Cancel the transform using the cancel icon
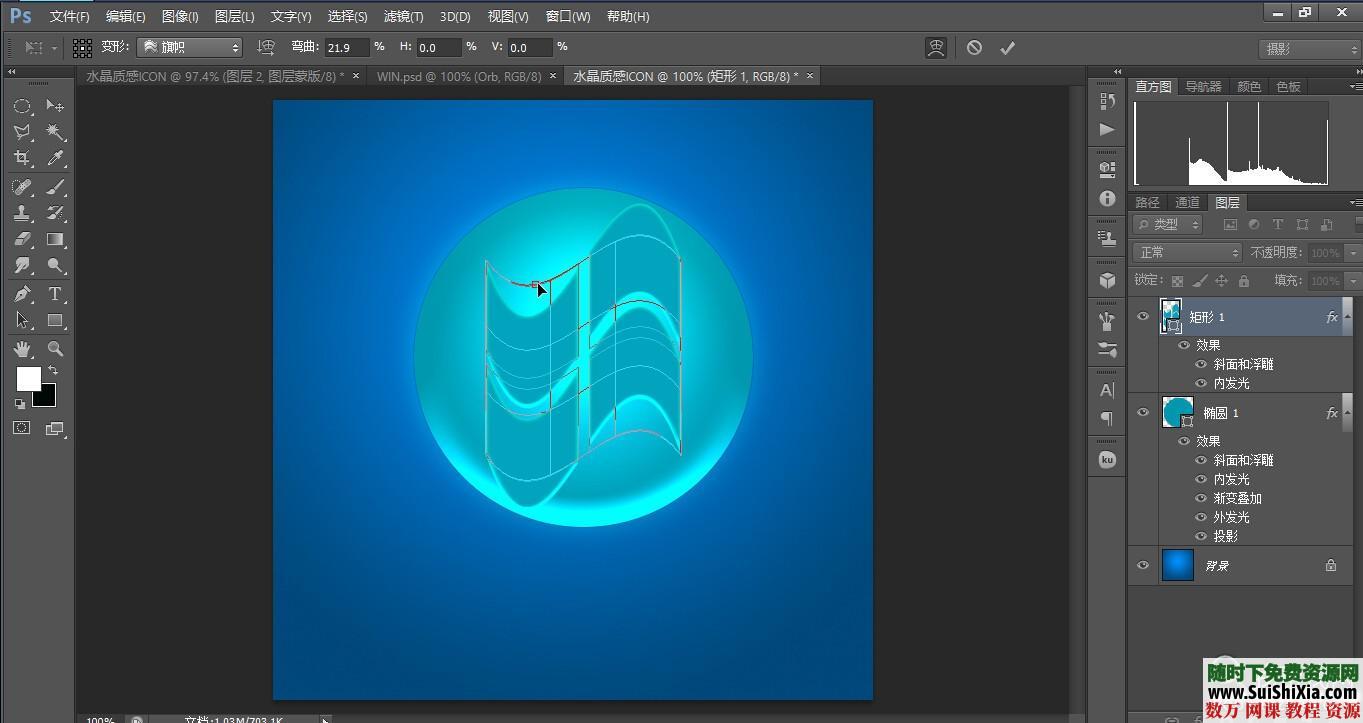Viewport: 1363px width, 723px height. 974,47
